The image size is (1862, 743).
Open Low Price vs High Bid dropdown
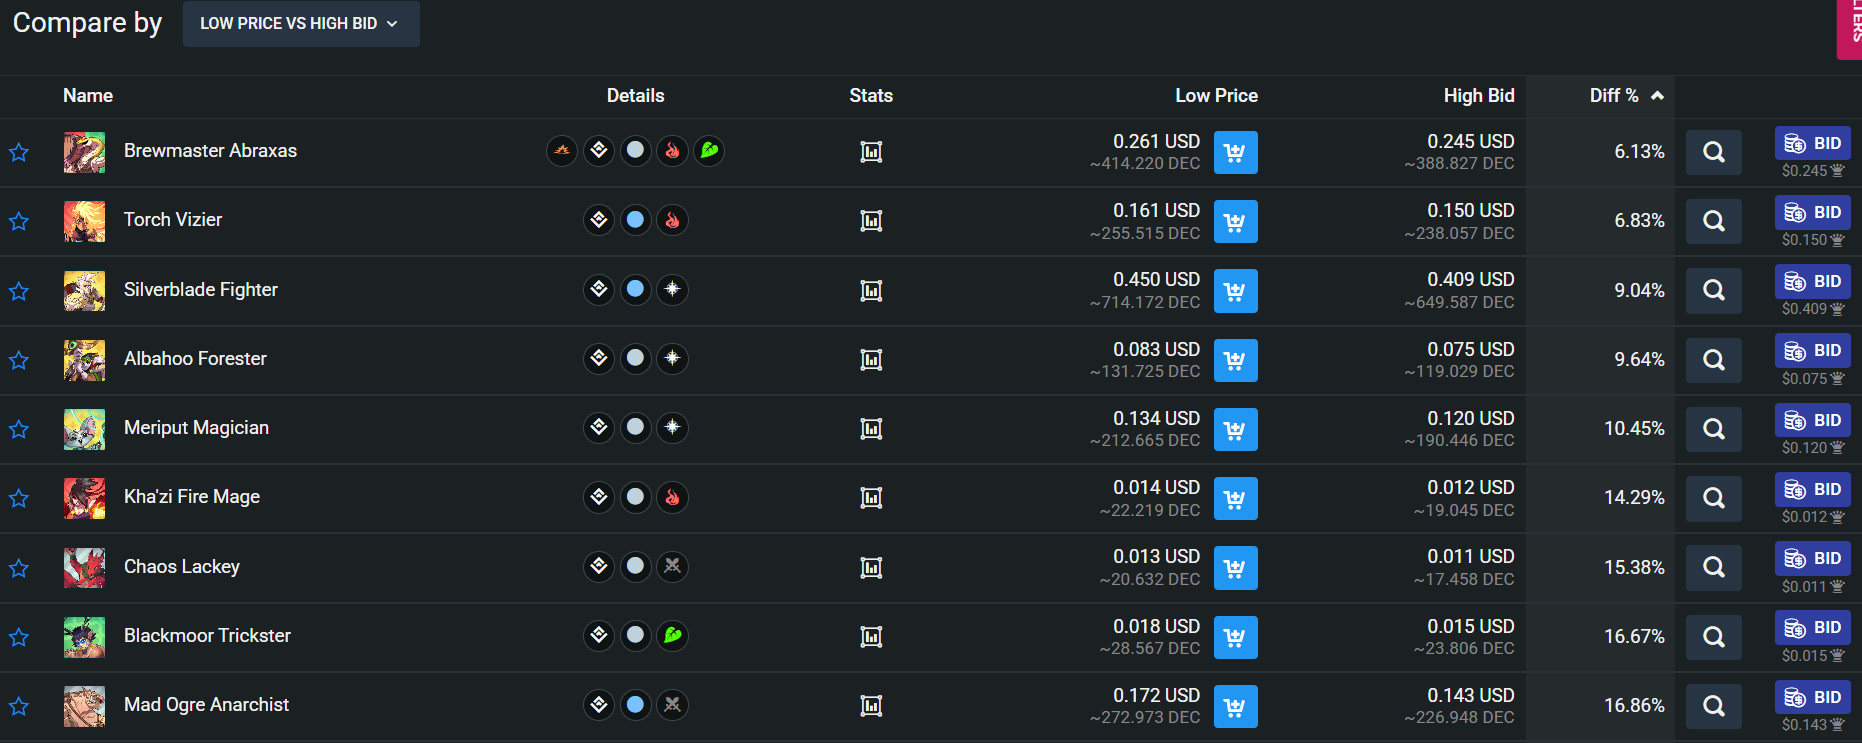[x=300, y=23]
